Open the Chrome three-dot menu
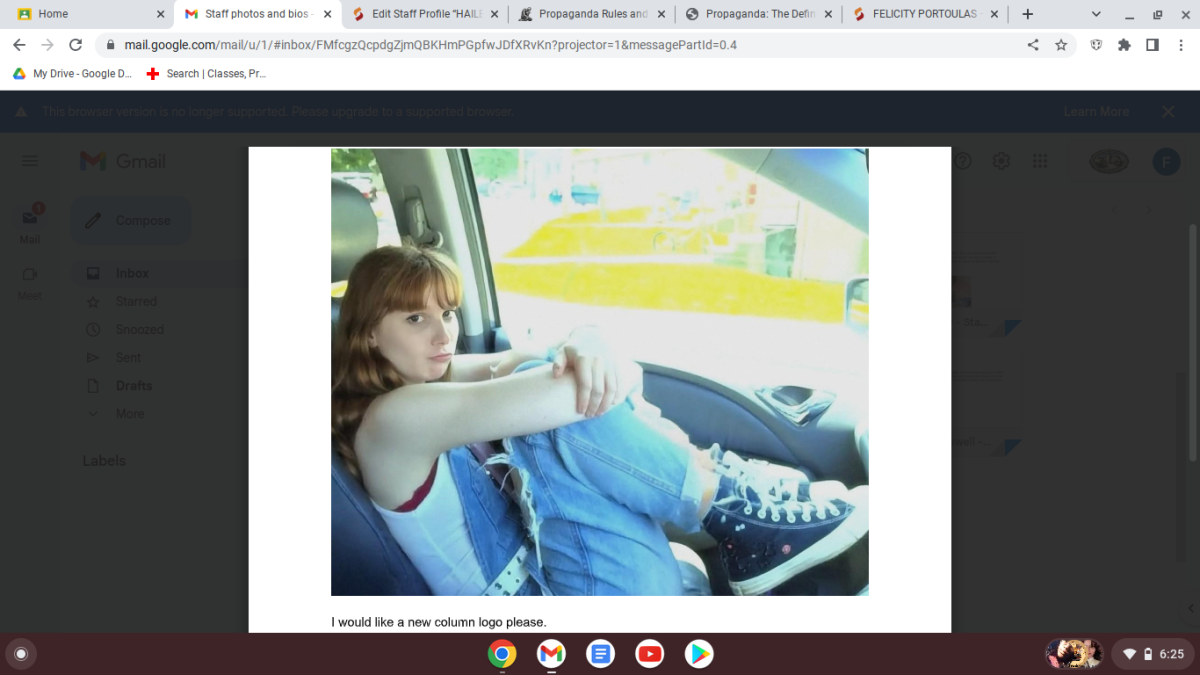Image resolution: width=1200 pixels, height=675 pixels. pyautogui.click(x=1180, y=45)
